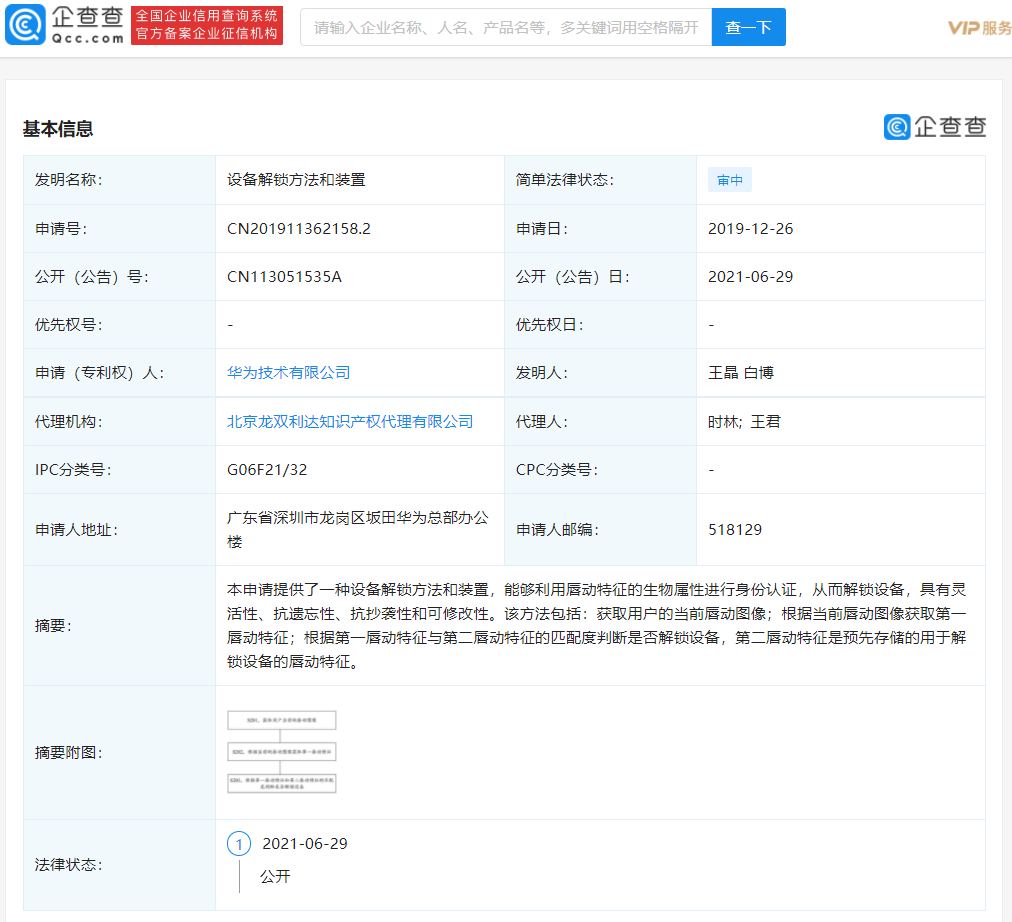Click the 查一下 search button
Image resolution: width=1012 pixels, height=922 pixels.
pyautogui.click(x=748, y=27)
